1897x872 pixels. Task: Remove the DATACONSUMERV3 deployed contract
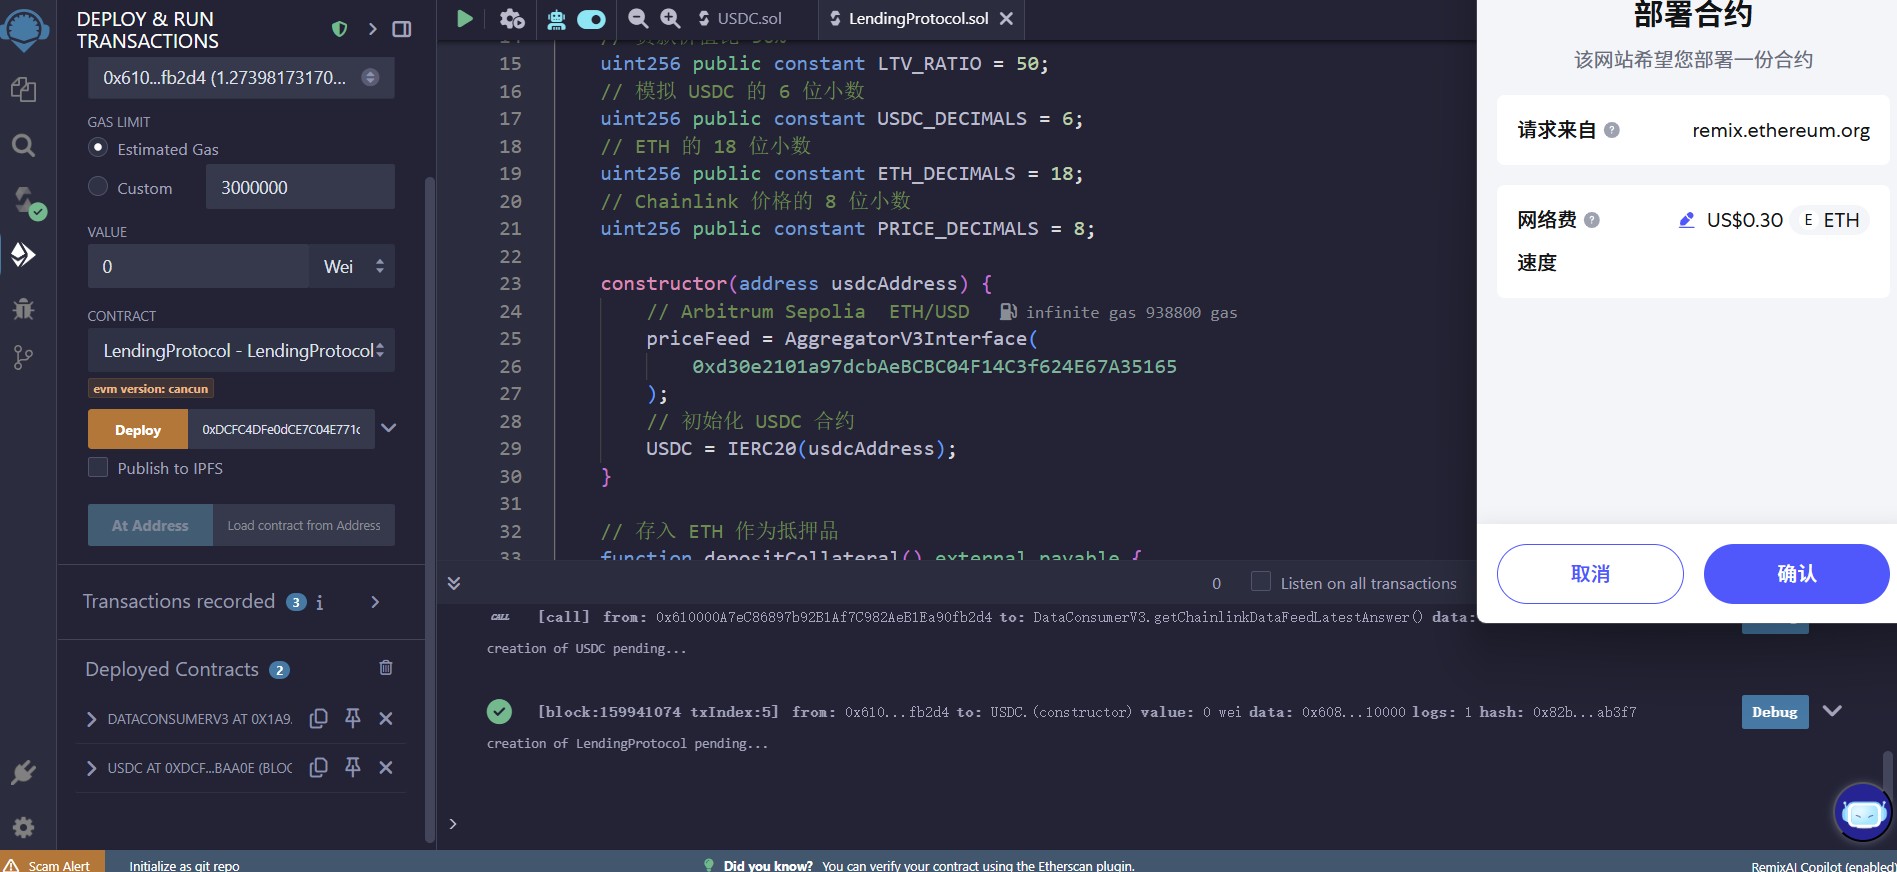[386, 718]
